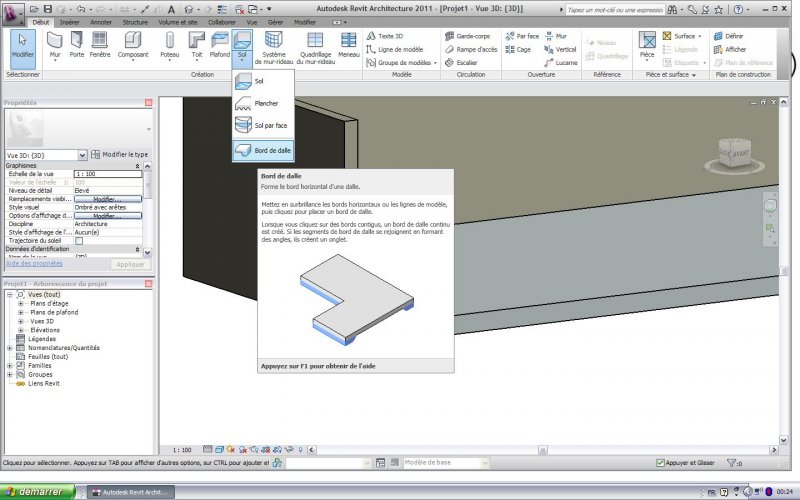The image size is (800, 500).
Task: Click the Pièce room tool
Action: click(x=646, y=45)
